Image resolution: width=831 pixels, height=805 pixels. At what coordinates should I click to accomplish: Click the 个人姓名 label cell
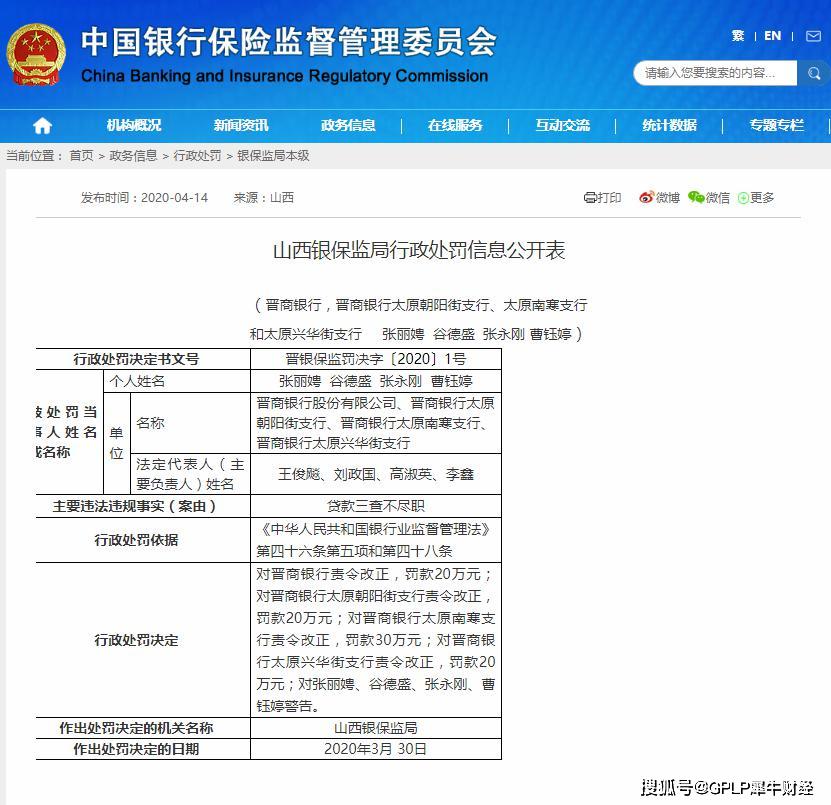tap(176, 381)
